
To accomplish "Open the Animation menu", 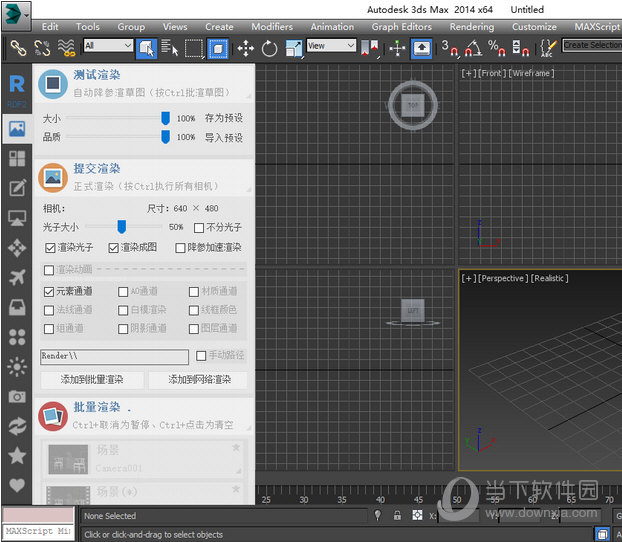I will [x=332, y=27].
